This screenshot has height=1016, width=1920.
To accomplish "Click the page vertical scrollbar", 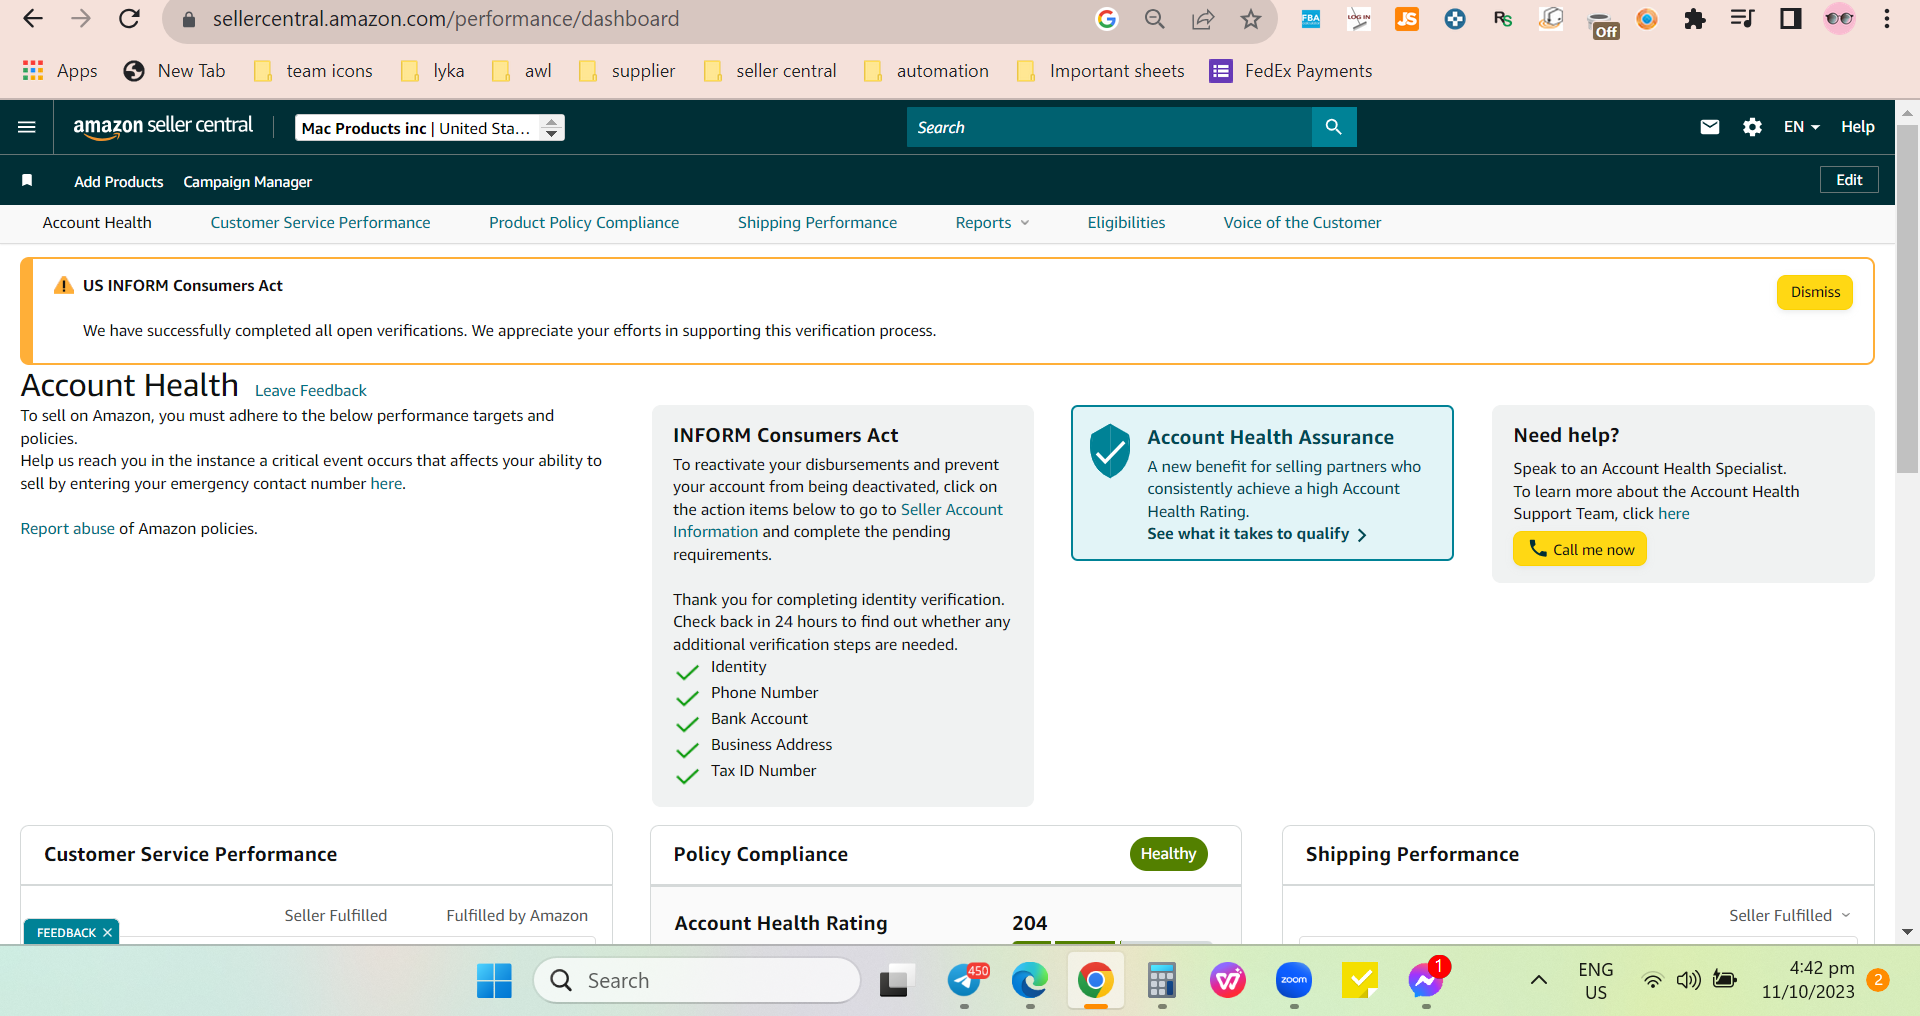I will coord(1907,300).
